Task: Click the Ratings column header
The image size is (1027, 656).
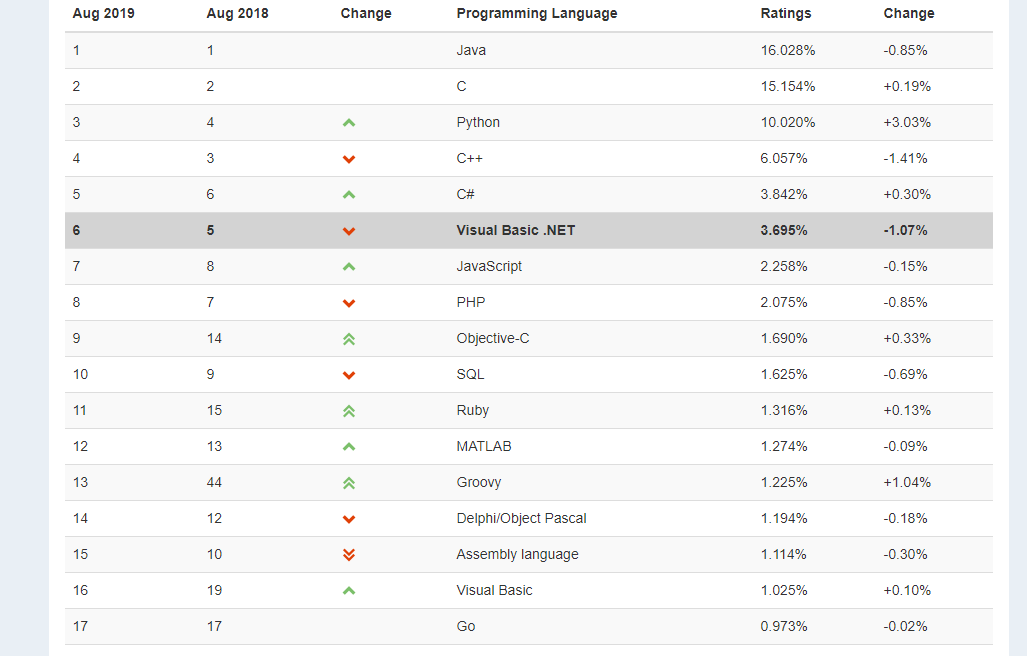Action: (x=785, y=13)
